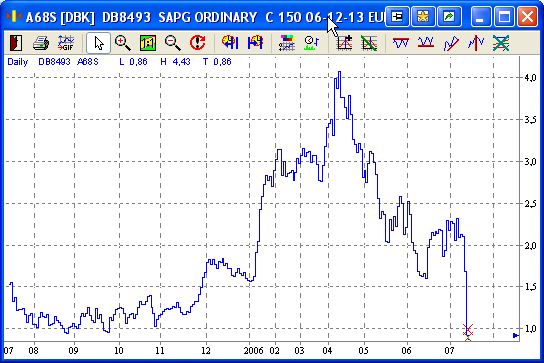Remove indicator from chart with crossed icon
The height and width of the screenshot is (363, 544).
pyautogui.click(x=369, y=43)
